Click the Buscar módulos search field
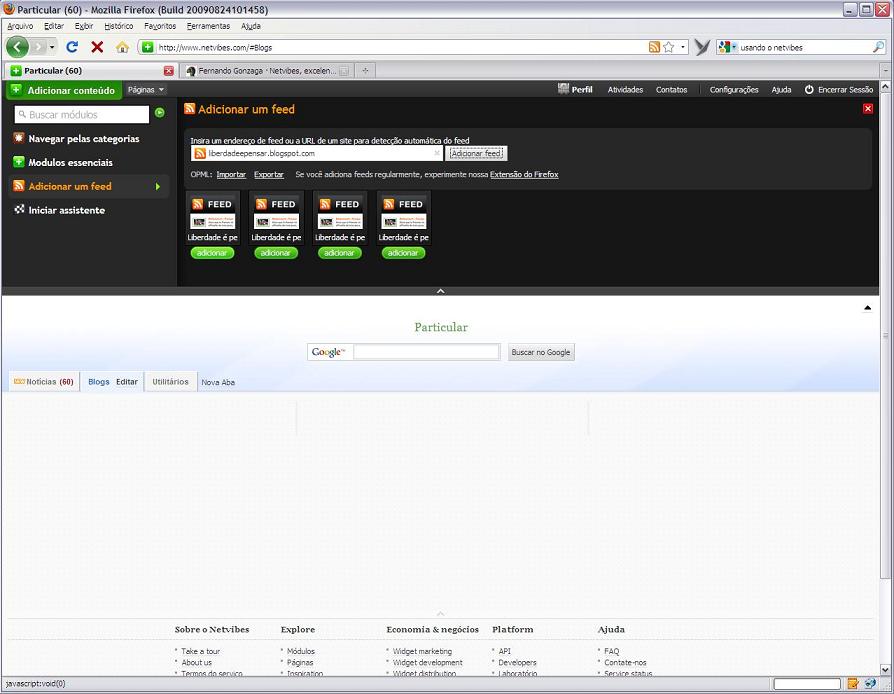This screenshot has width=894, height=694. (x=82, y=114)
